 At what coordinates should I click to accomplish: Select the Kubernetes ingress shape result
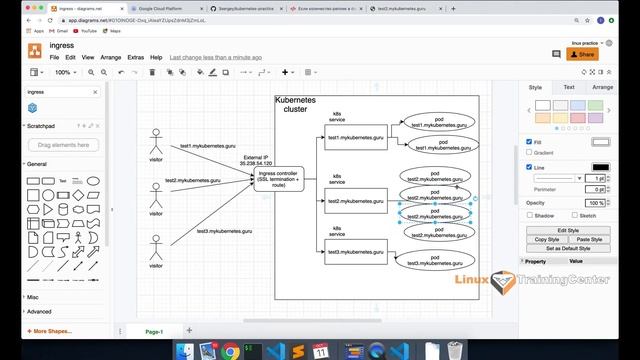pyautogui.click(x=33, y=108)
